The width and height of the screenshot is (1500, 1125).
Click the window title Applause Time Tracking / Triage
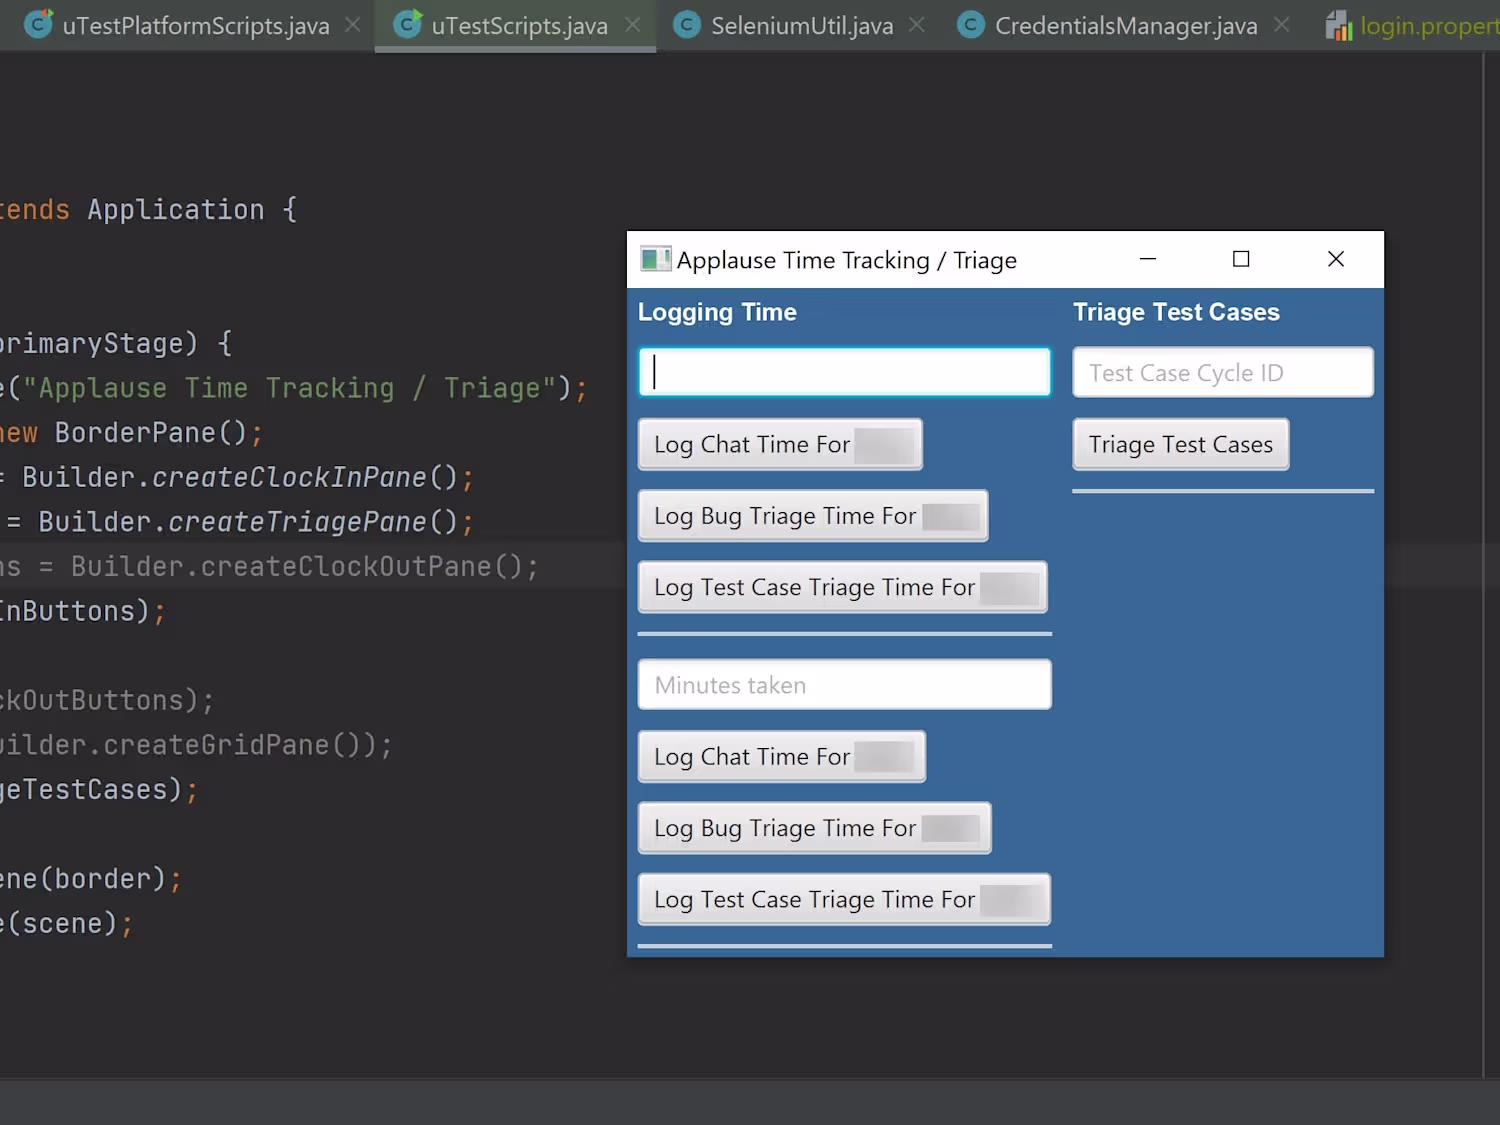click(x=846, y=260)
